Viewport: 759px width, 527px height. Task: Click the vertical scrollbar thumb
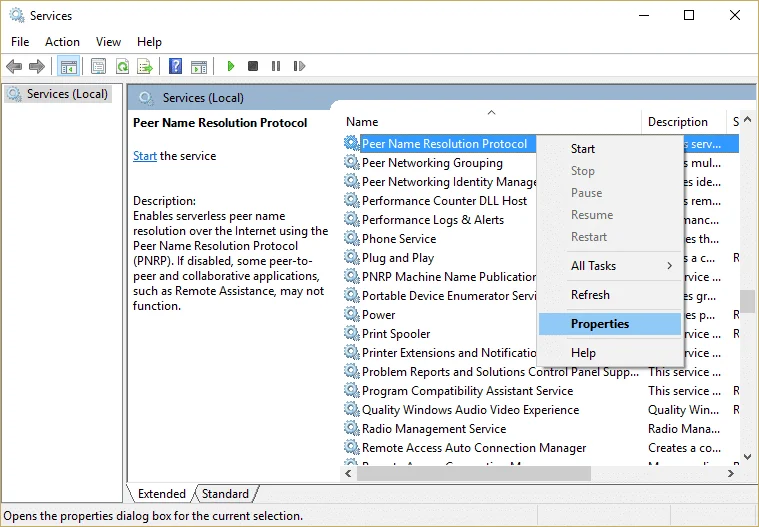[747, 301]
